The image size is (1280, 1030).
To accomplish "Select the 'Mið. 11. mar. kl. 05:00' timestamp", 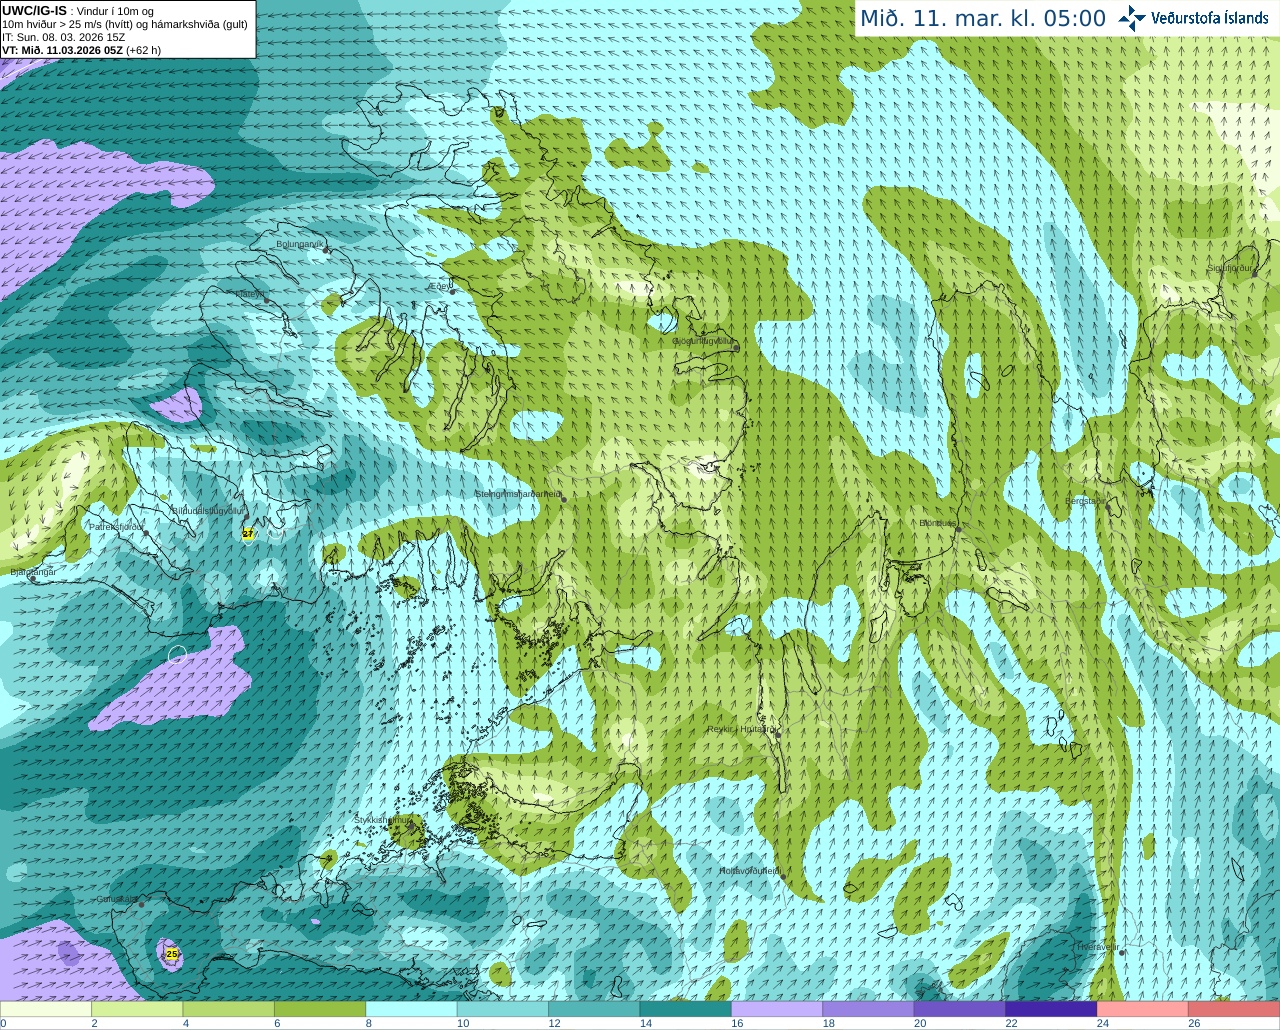I will tap(983, 18).
